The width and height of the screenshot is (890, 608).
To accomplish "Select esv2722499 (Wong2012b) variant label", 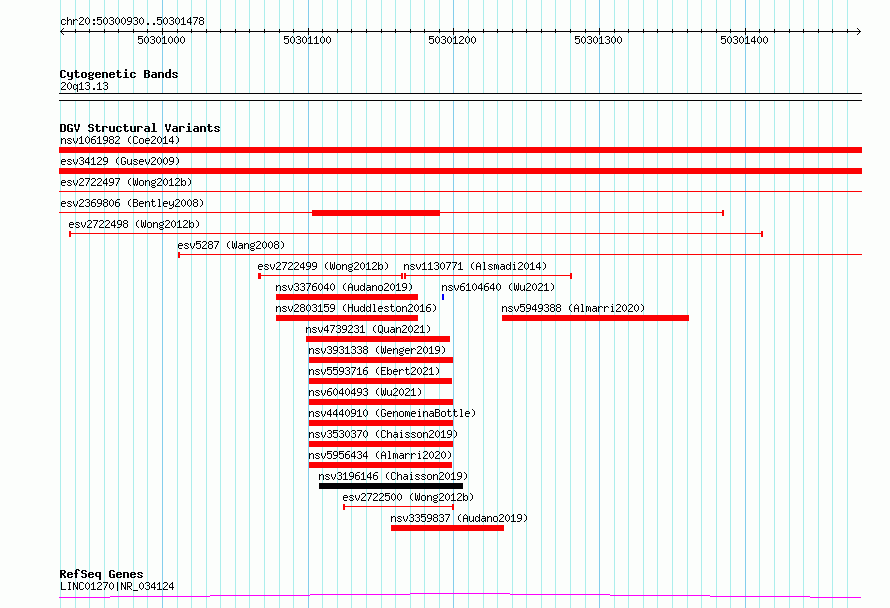I will 323,266.
